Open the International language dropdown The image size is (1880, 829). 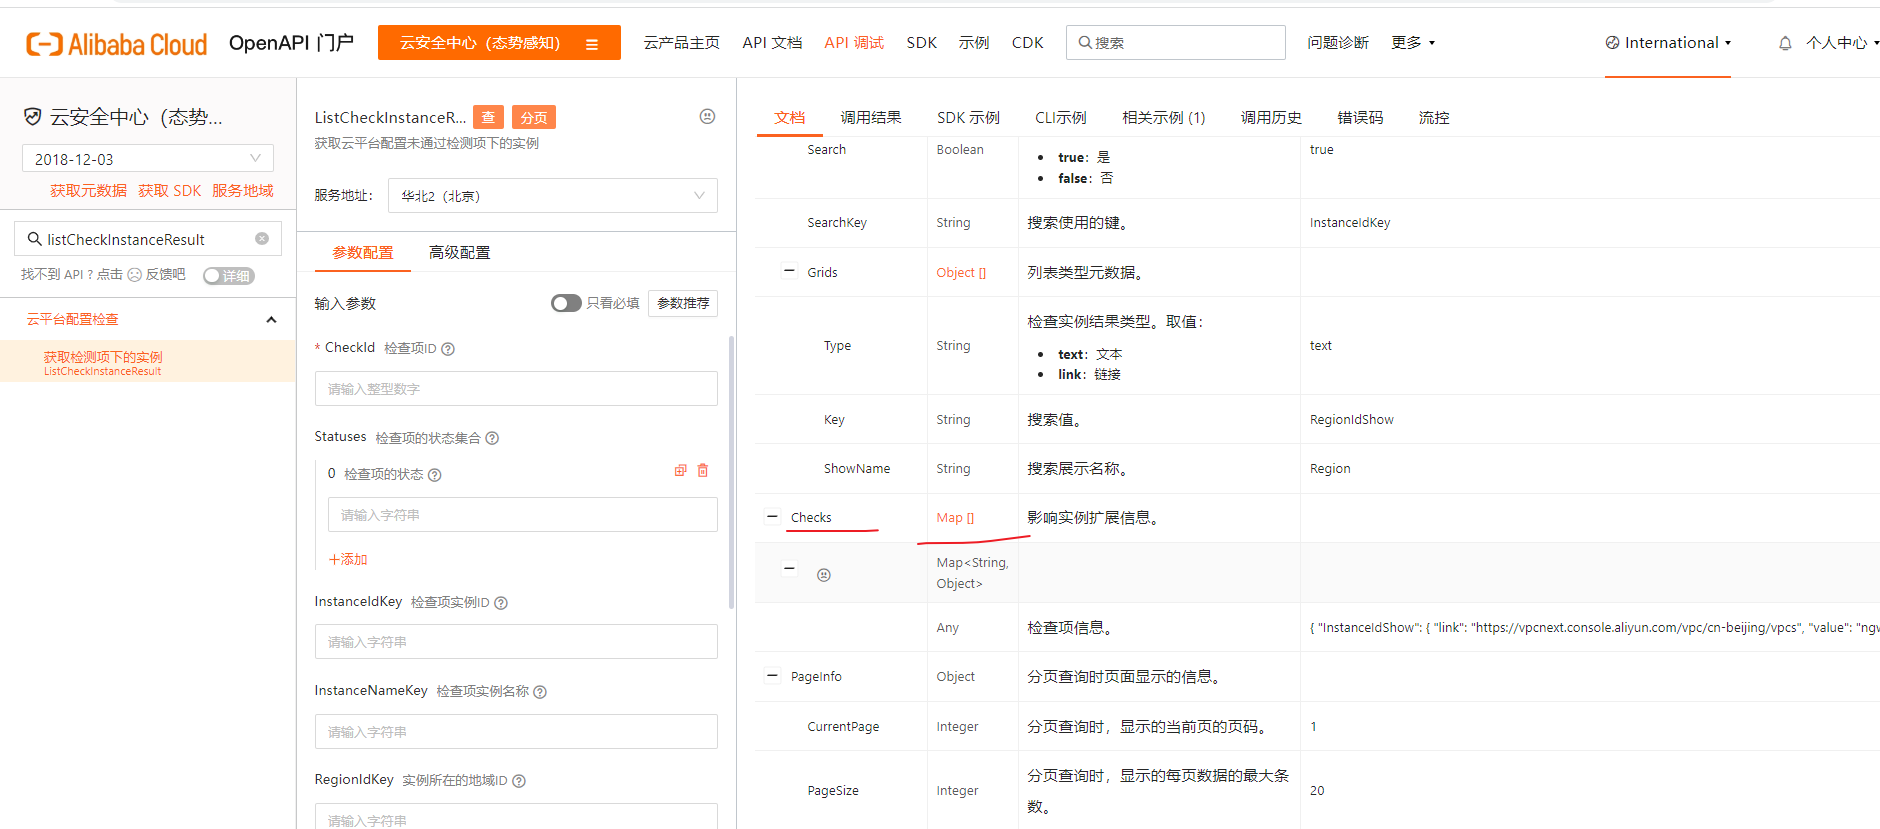[1668, 43]
